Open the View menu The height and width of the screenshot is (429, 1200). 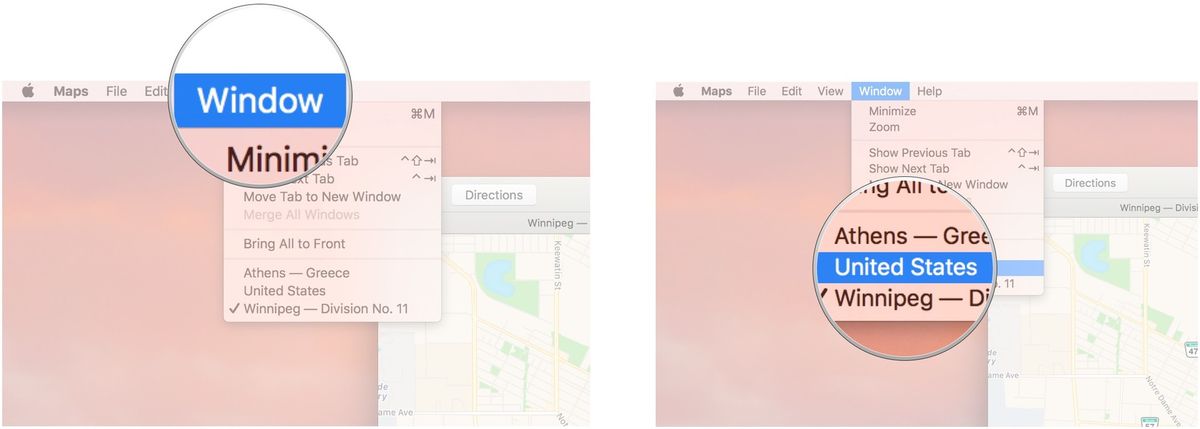pos(830,91)
